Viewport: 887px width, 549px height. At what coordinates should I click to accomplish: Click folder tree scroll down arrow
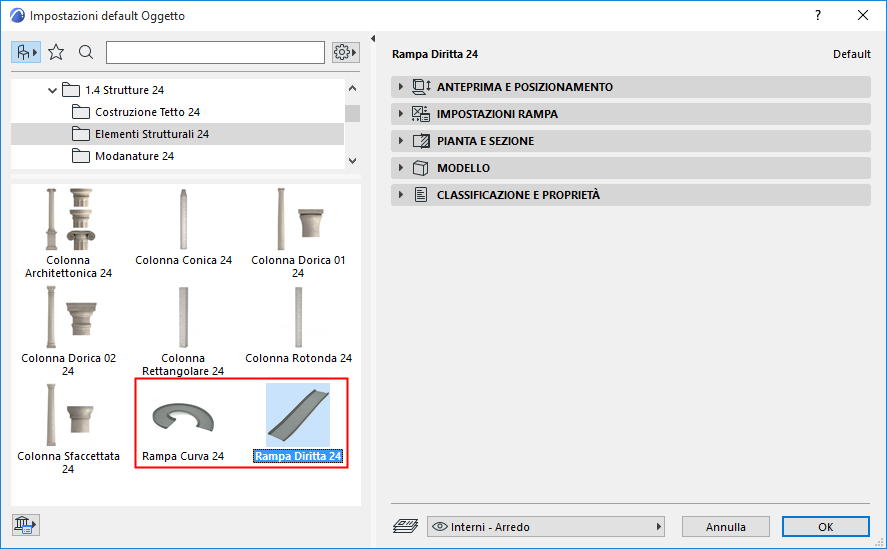pyautogui.click(x=352, y=161)
